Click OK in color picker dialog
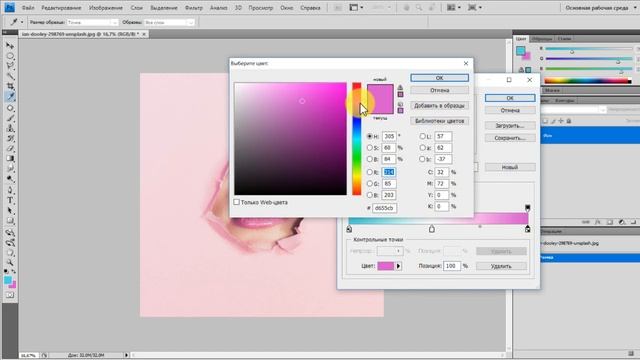This screenshot has height=360, width=640. coord(439,78)
